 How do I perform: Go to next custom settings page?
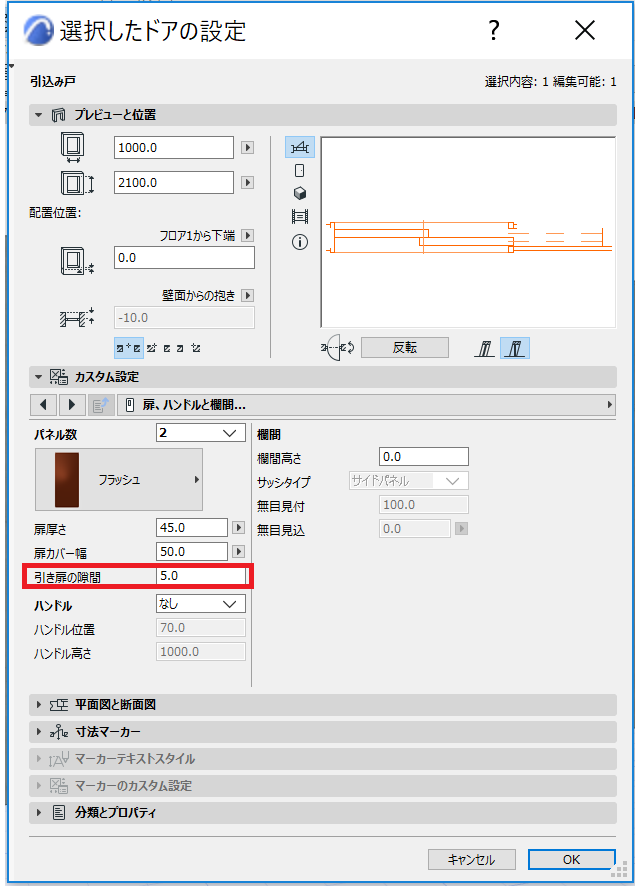click(72, 405)
